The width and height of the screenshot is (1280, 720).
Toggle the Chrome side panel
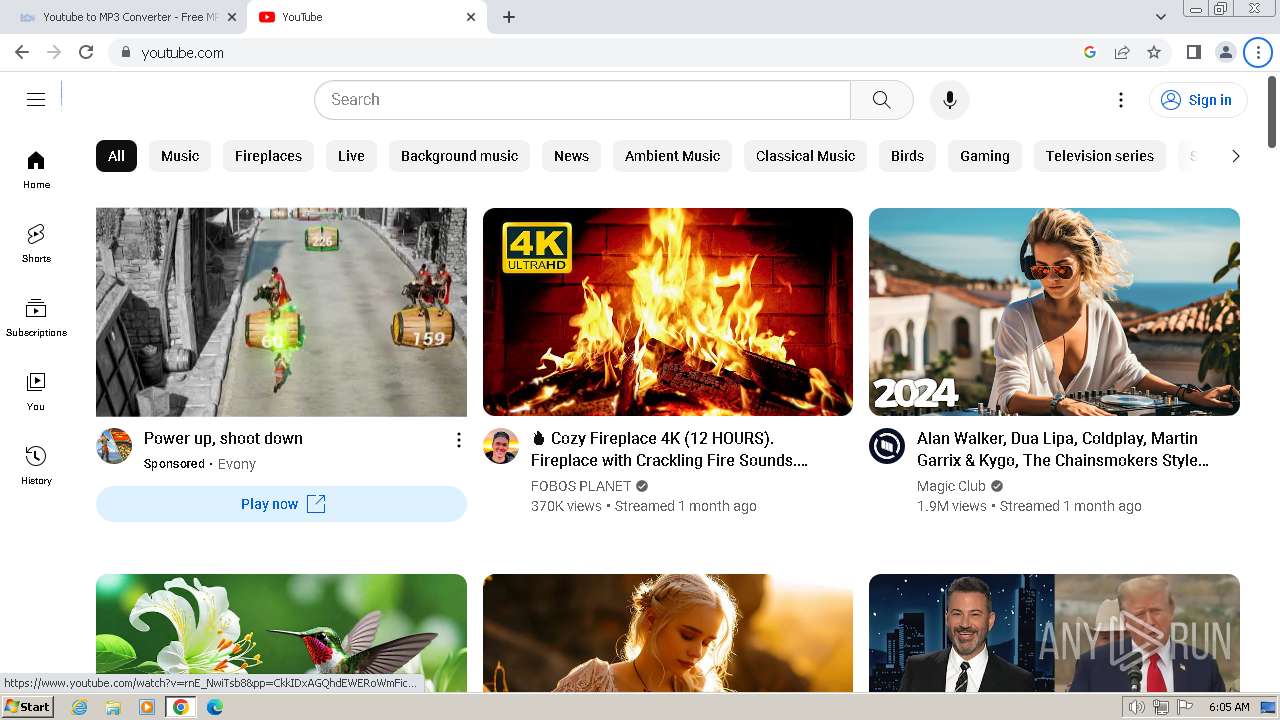(x=1193, y=52)
